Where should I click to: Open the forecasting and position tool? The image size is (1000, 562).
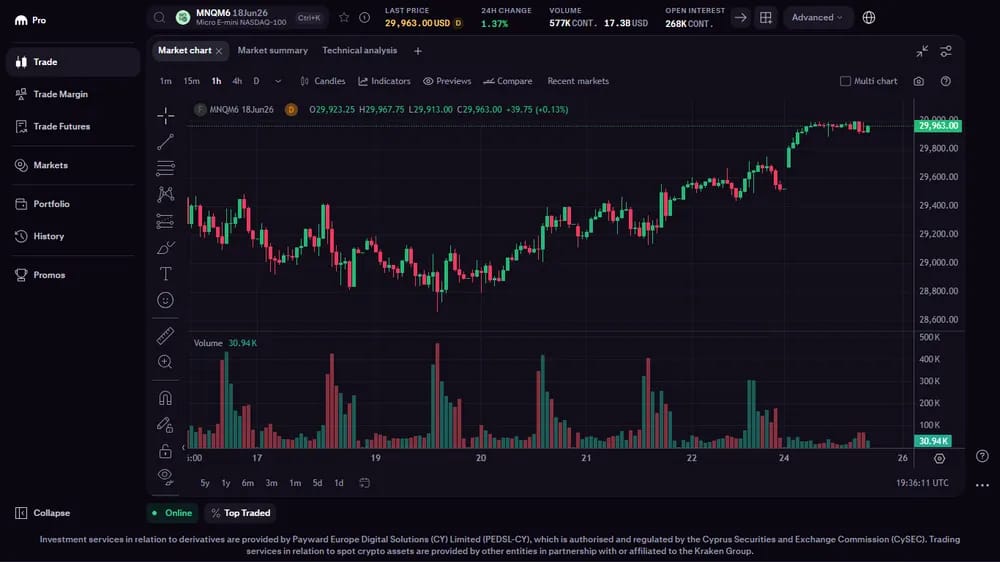[x=165, y=221]
